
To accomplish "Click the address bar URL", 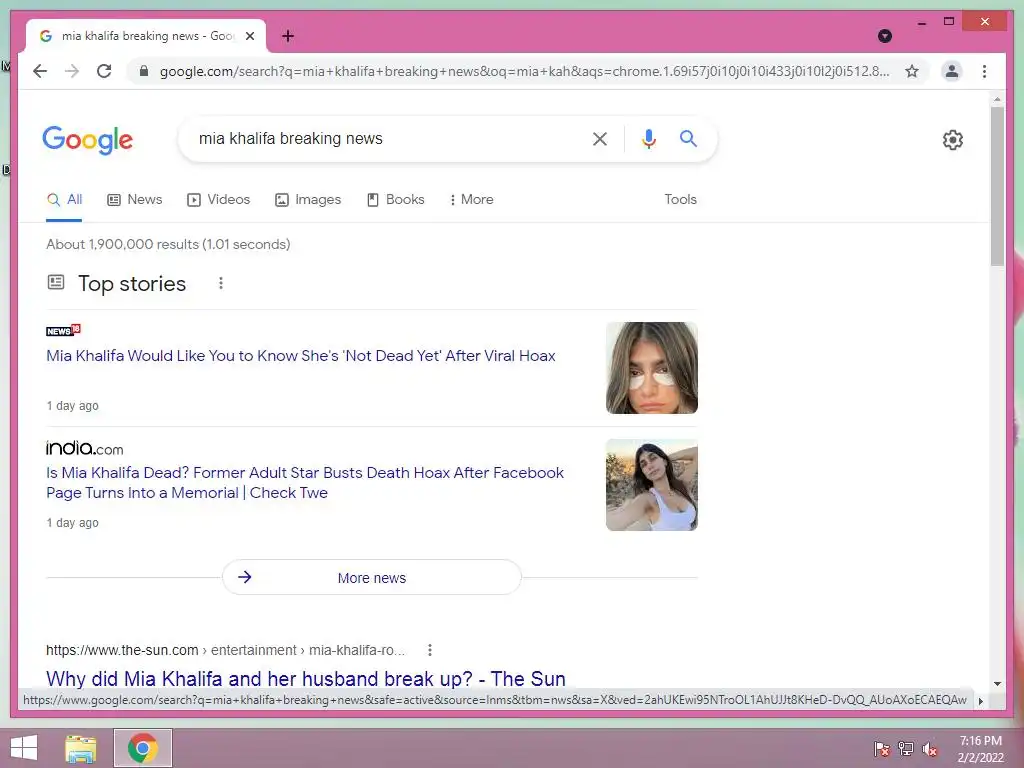I will point(524,71).
